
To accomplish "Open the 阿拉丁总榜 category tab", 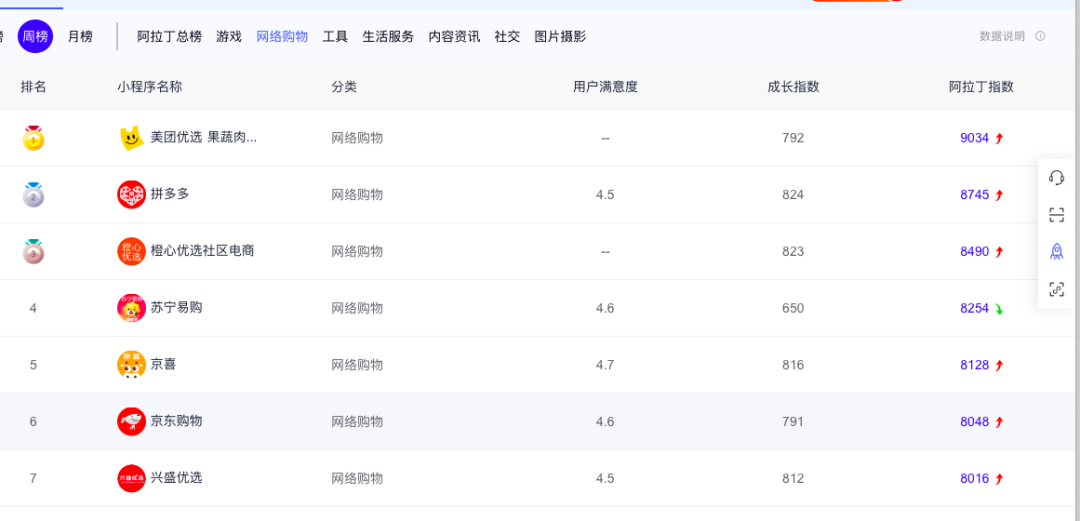I will [x=169, y=37].
